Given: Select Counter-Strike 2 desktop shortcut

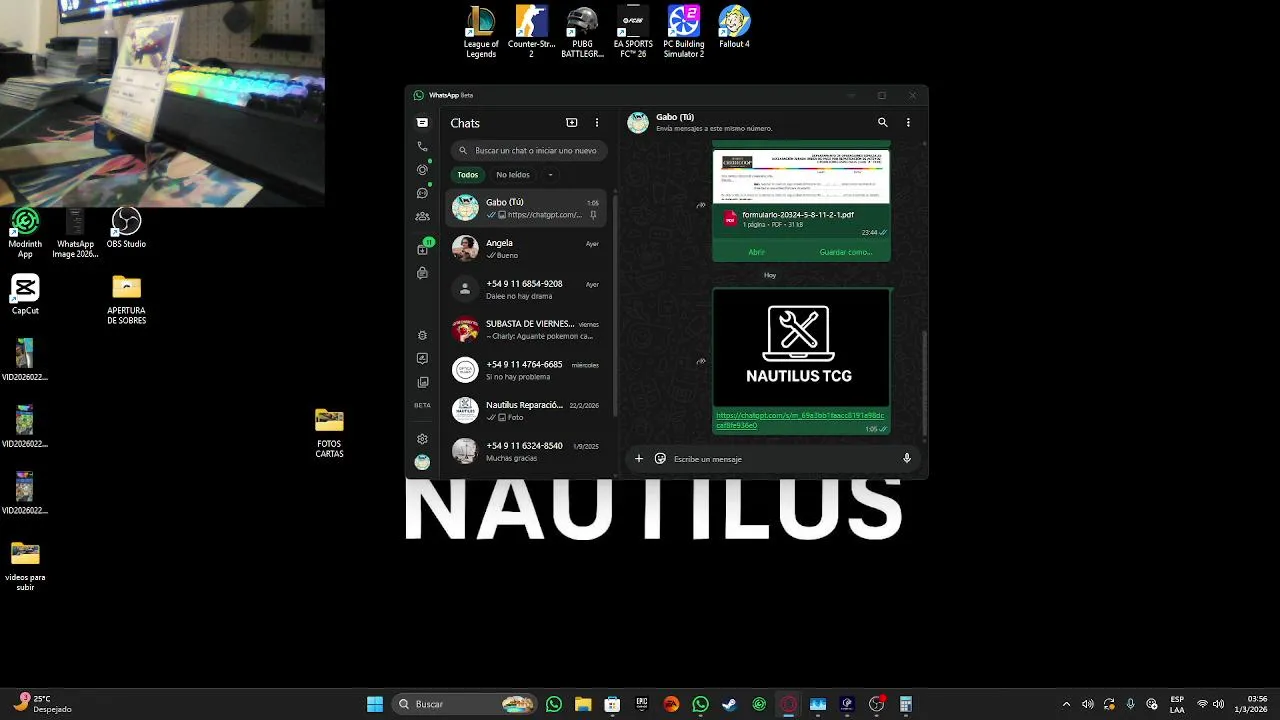Looking at the screenshot, I should (x=531, y=32).
